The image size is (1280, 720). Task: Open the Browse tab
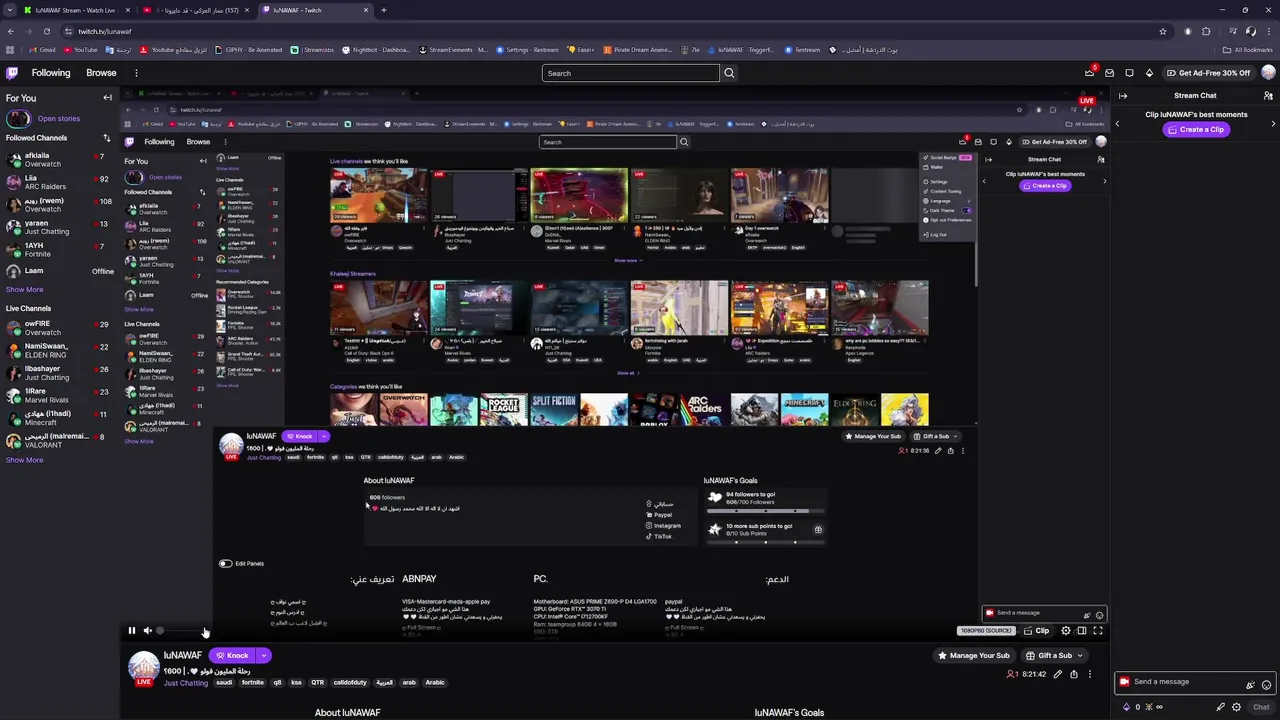[x=101, y=73]
